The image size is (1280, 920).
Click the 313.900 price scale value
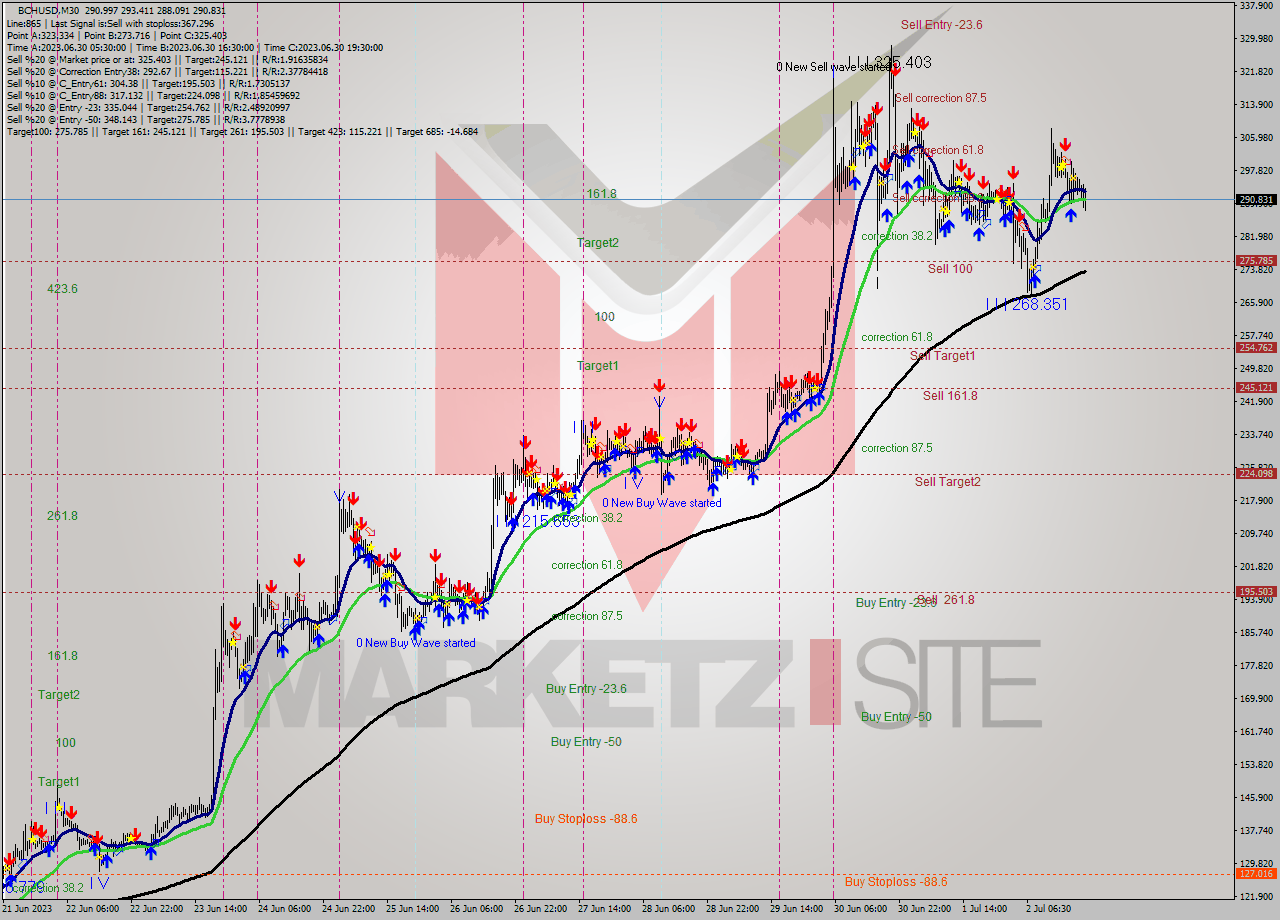click(1257, 105)
